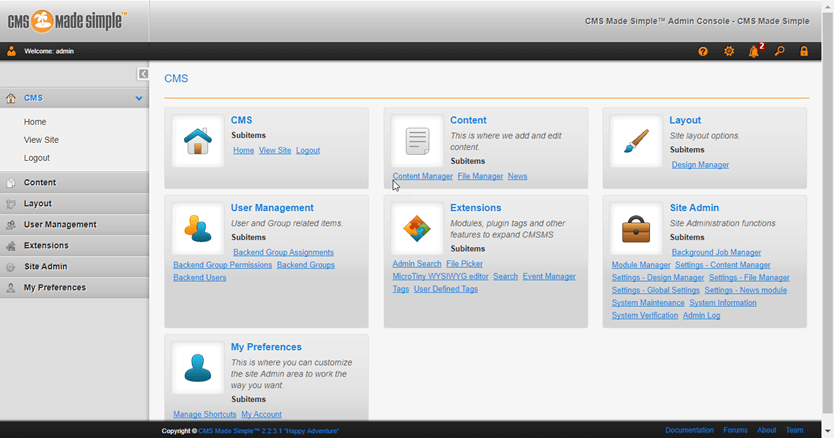Click the Extensions card heading
This screenshot has height=438, width=834.
point(476,208)
